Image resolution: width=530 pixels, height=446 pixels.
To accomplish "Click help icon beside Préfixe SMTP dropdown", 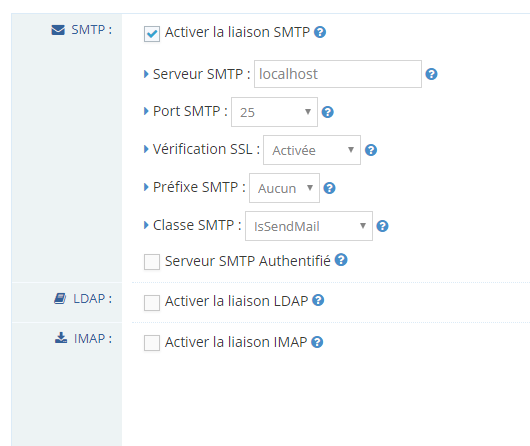I will pos(329,188).
